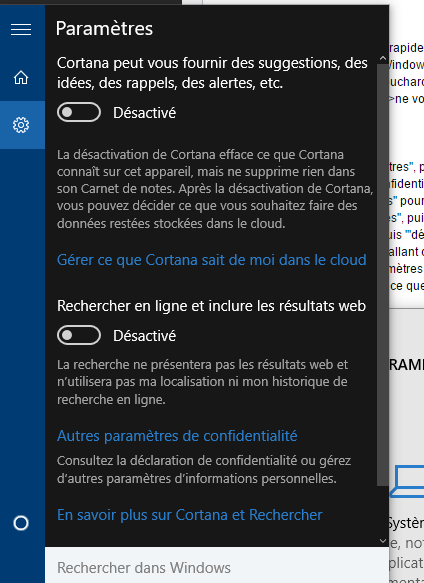Focus the Rechercher dans Windows search box
Viewport: 424px width, 583px height.
(217, 565)
